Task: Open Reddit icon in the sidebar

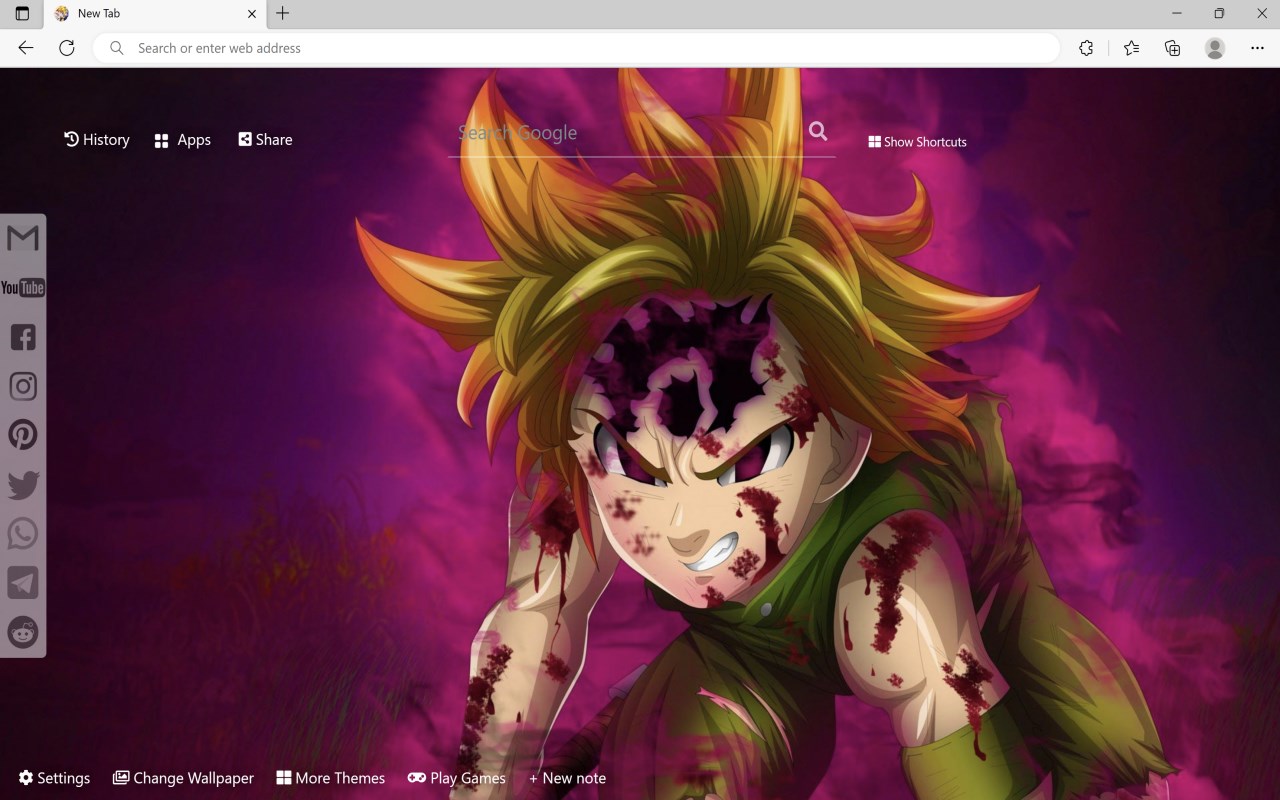Action: (x=23, y=632)
